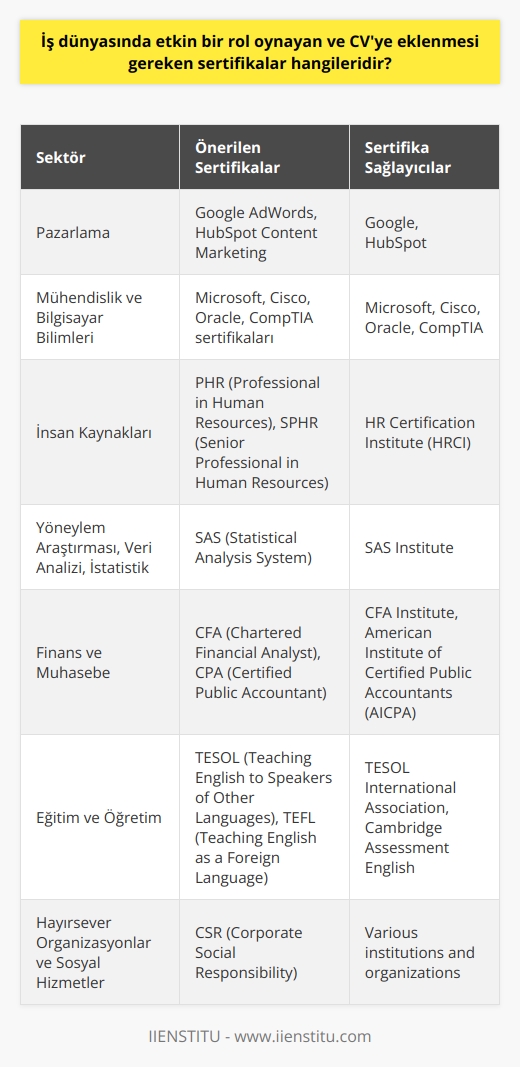Select the İnsan Kaynakları row label
The width and height of the screenshot is (520, 1067).
(100, 431)
